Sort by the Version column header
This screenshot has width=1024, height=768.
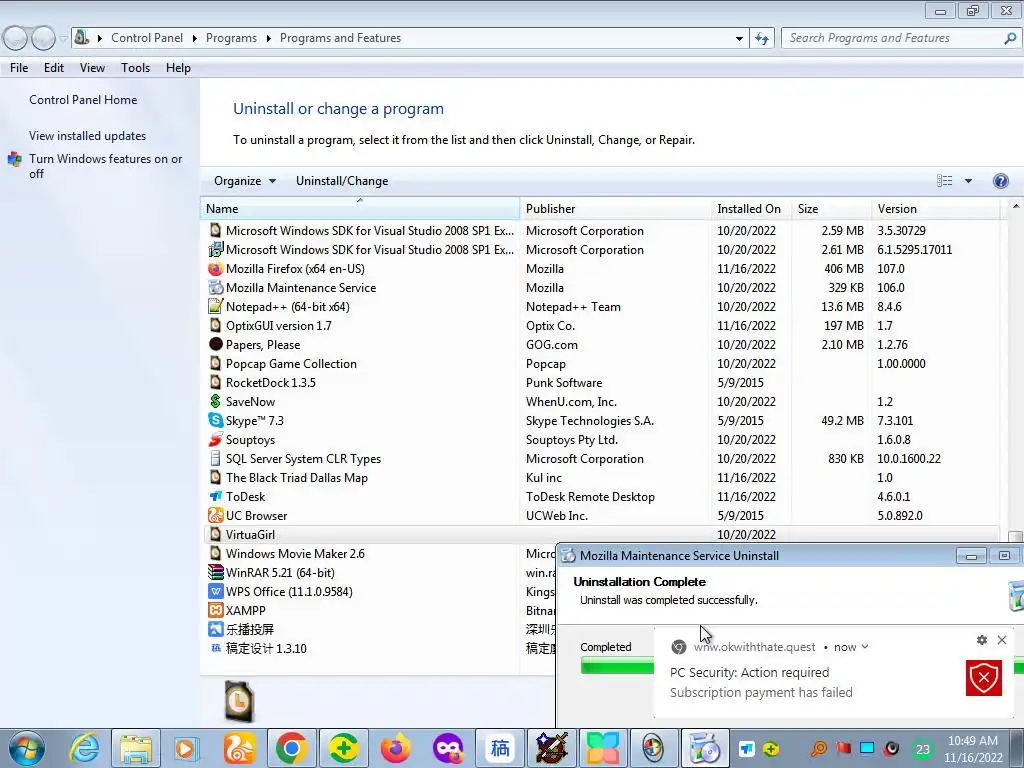pyautogui.click(x=936, y=209)
